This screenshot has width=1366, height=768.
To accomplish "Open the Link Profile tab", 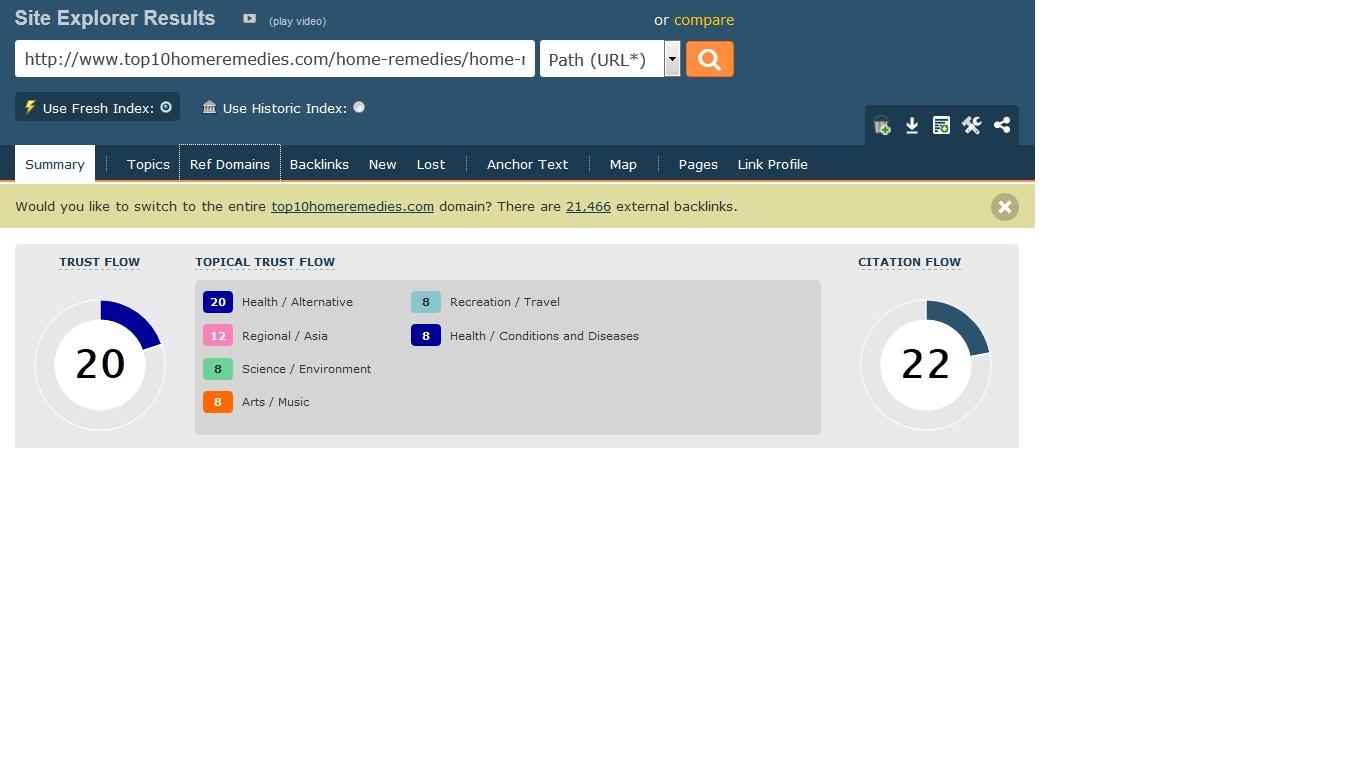I will pos(772,164).
